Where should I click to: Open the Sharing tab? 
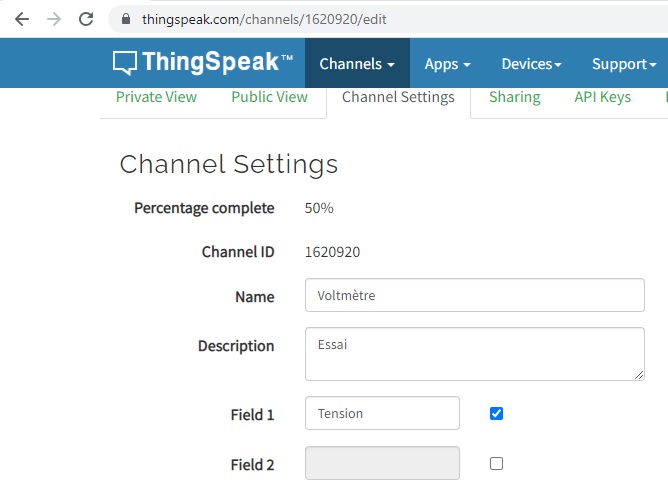pos(514,97)
